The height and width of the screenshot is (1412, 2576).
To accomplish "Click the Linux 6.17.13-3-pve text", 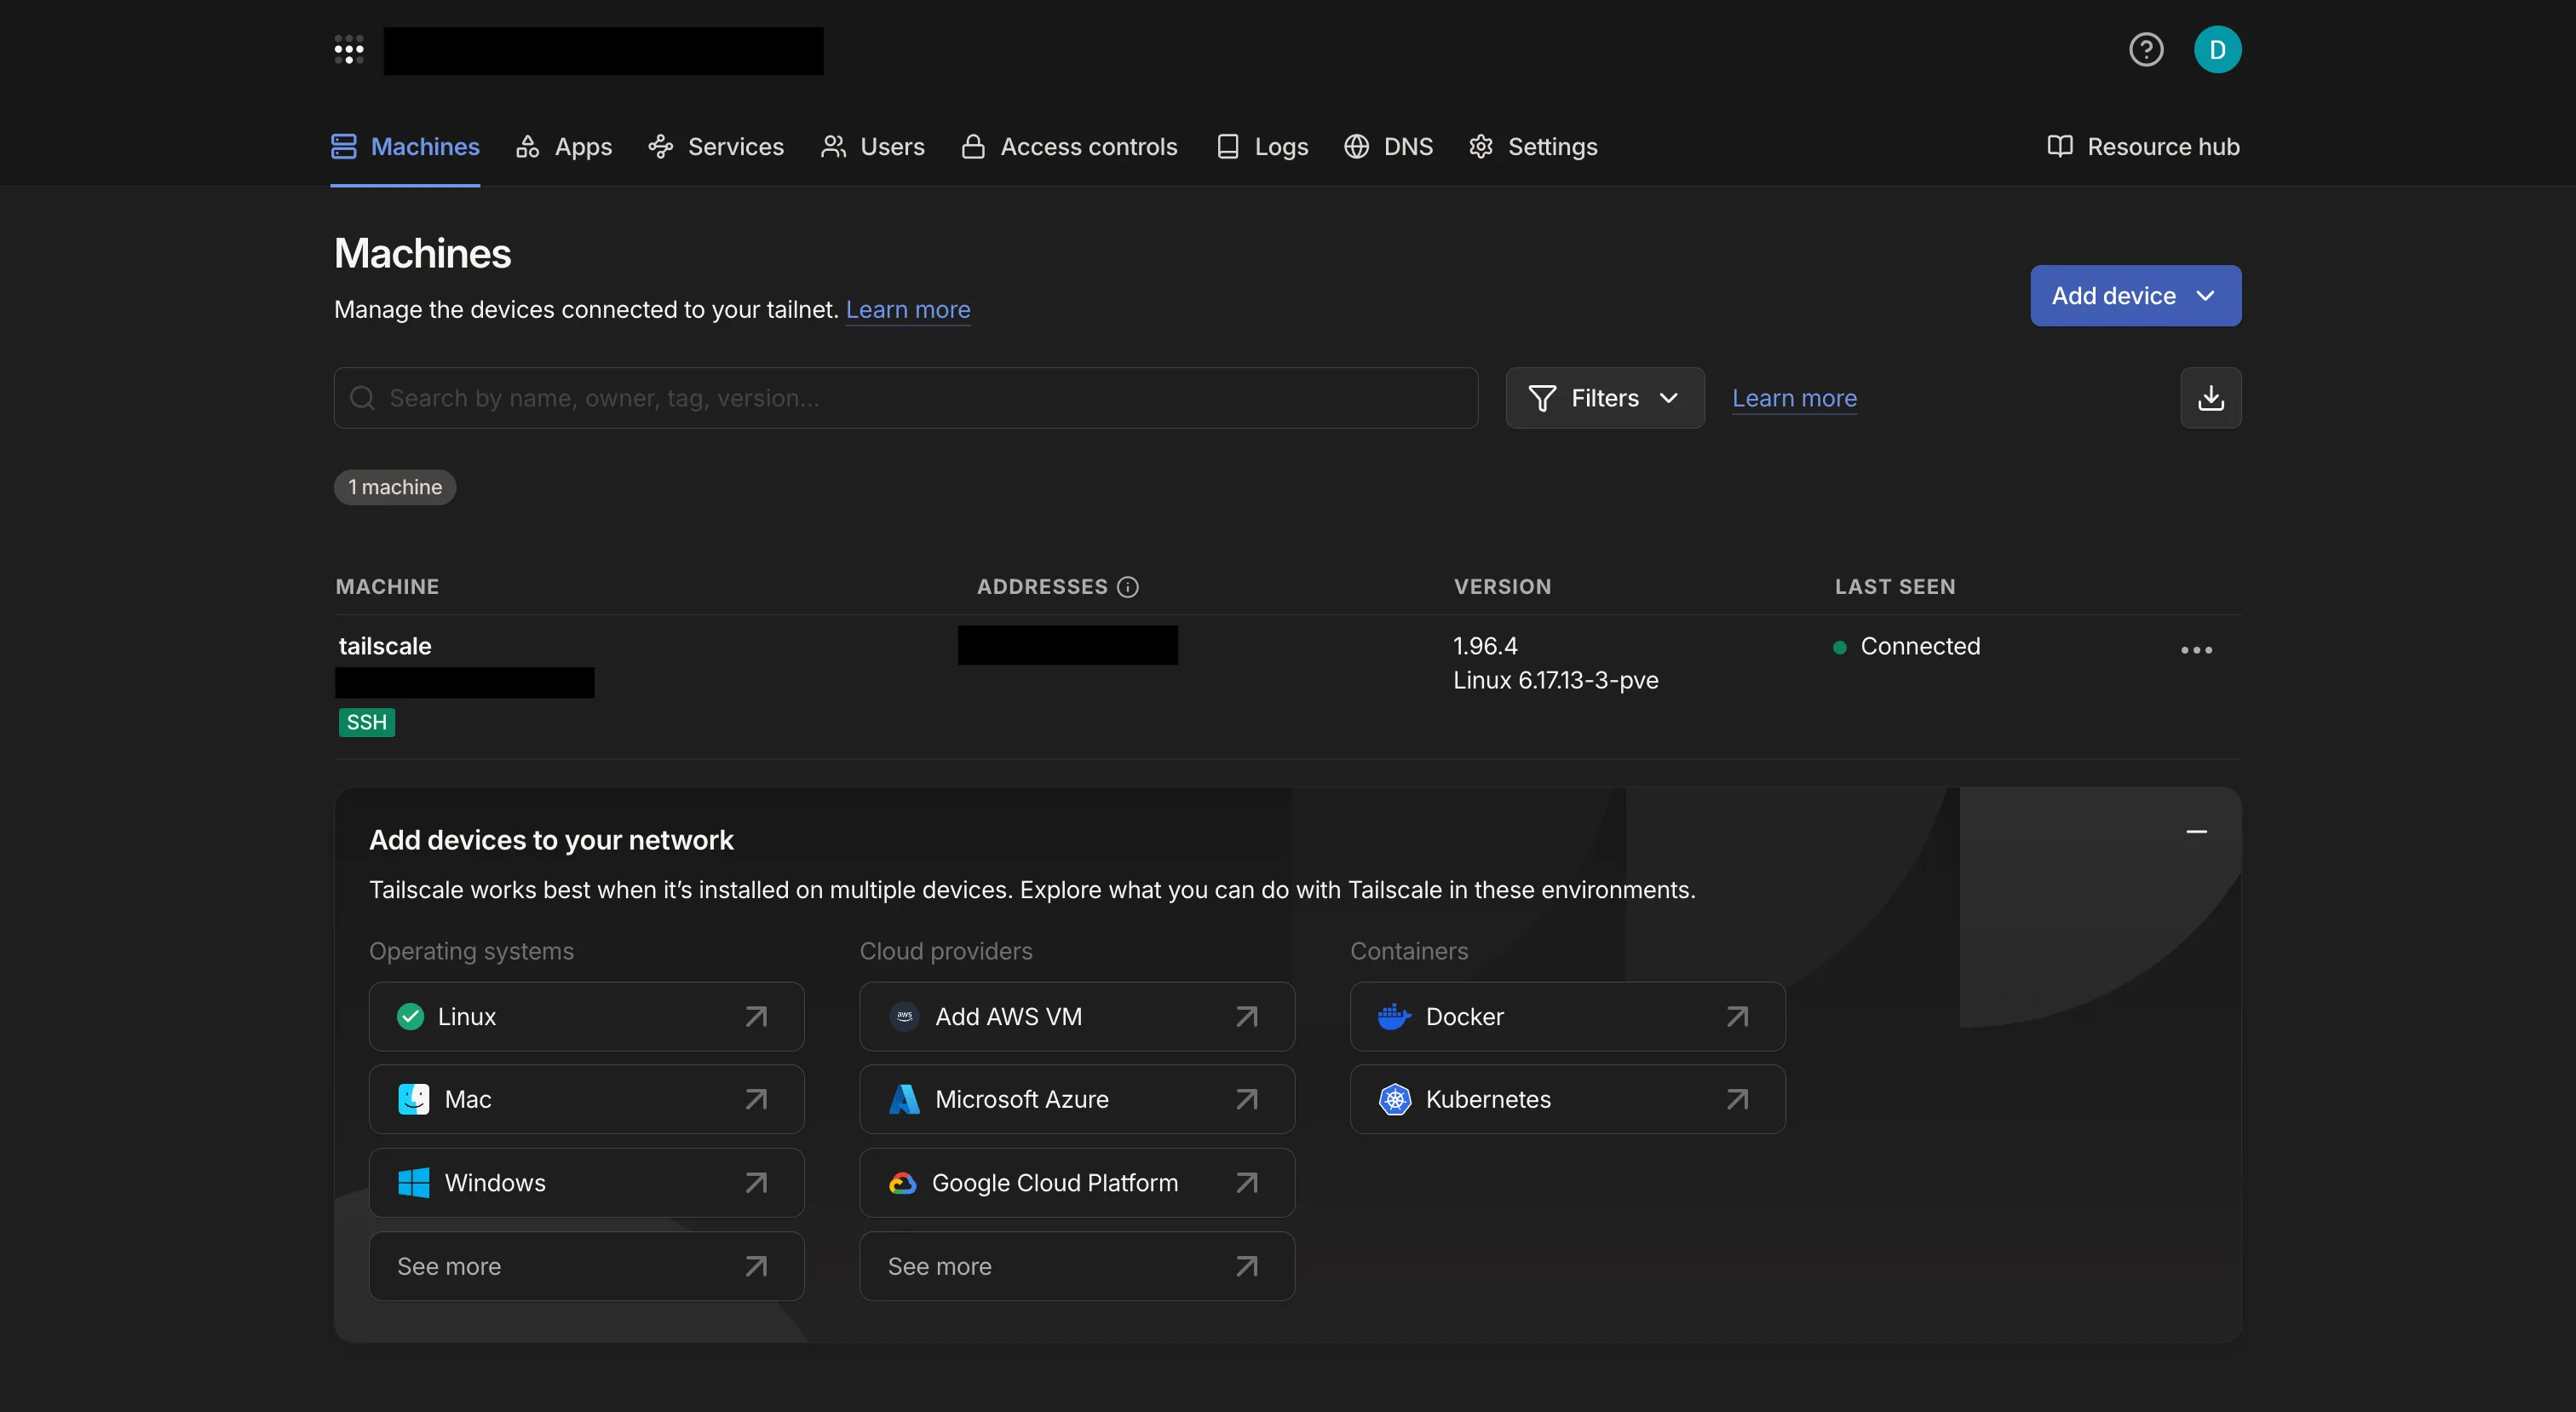I will tap(1555, 681).
